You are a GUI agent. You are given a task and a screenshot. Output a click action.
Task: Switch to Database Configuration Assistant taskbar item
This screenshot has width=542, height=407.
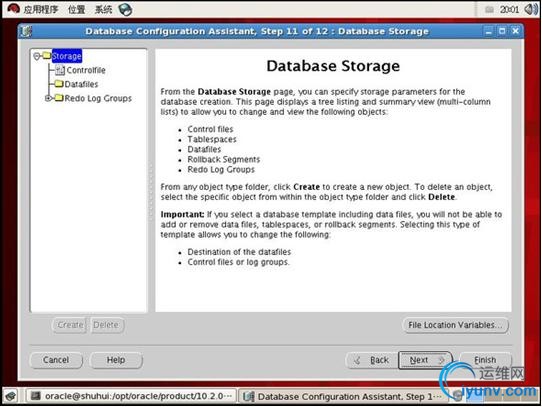tap(343, 396)
